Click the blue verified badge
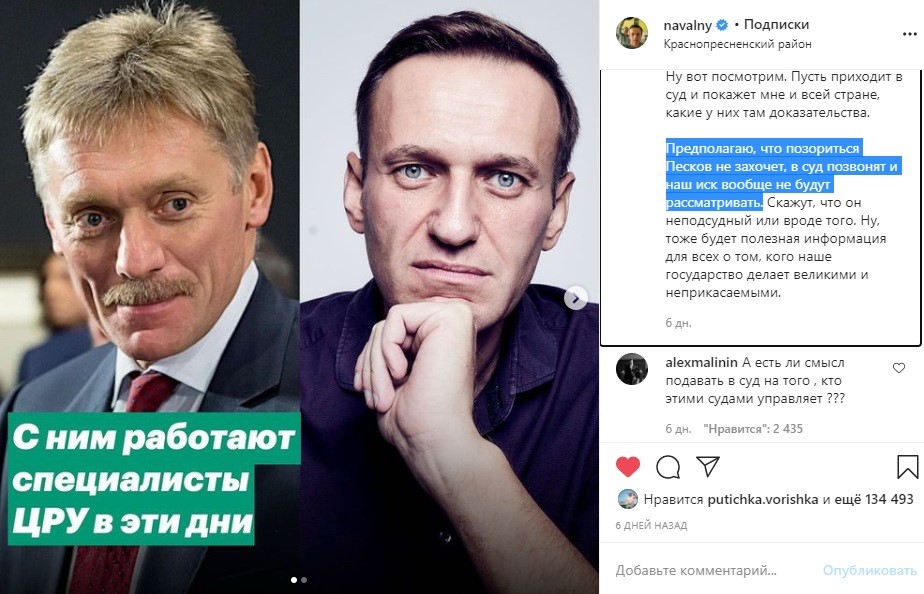The width and height of the screenshot is (924, 594). pos(722,25)
